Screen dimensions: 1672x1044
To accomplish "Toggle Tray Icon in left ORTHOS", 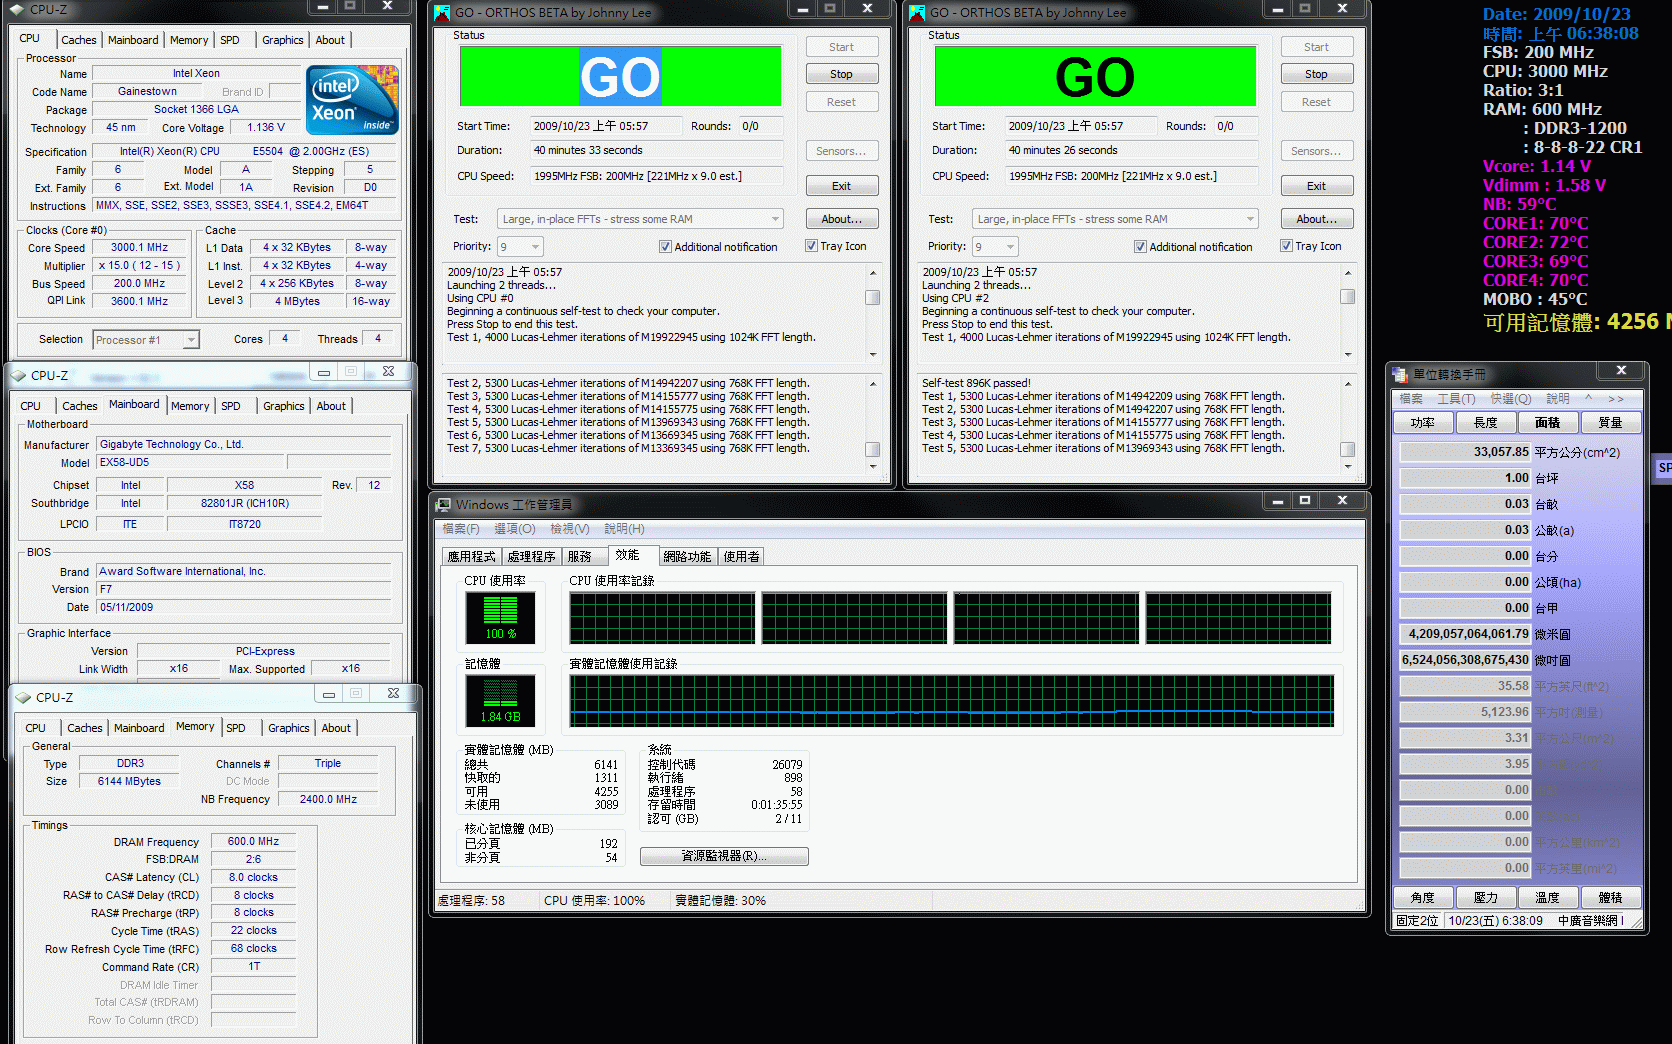I will click(x=811, y=246).
